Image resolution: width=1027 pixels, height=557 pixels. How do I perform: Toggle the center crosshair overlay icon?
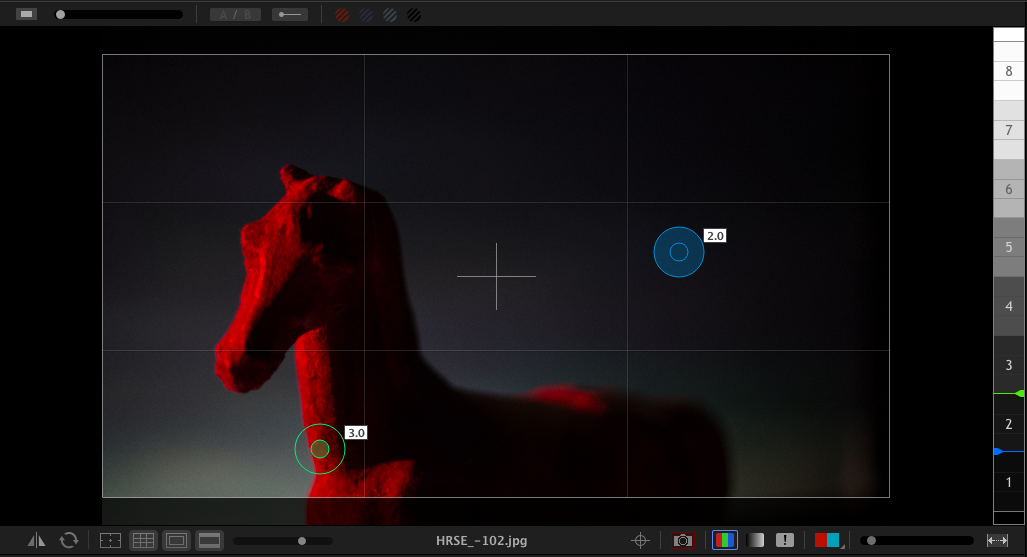[110, 541]
